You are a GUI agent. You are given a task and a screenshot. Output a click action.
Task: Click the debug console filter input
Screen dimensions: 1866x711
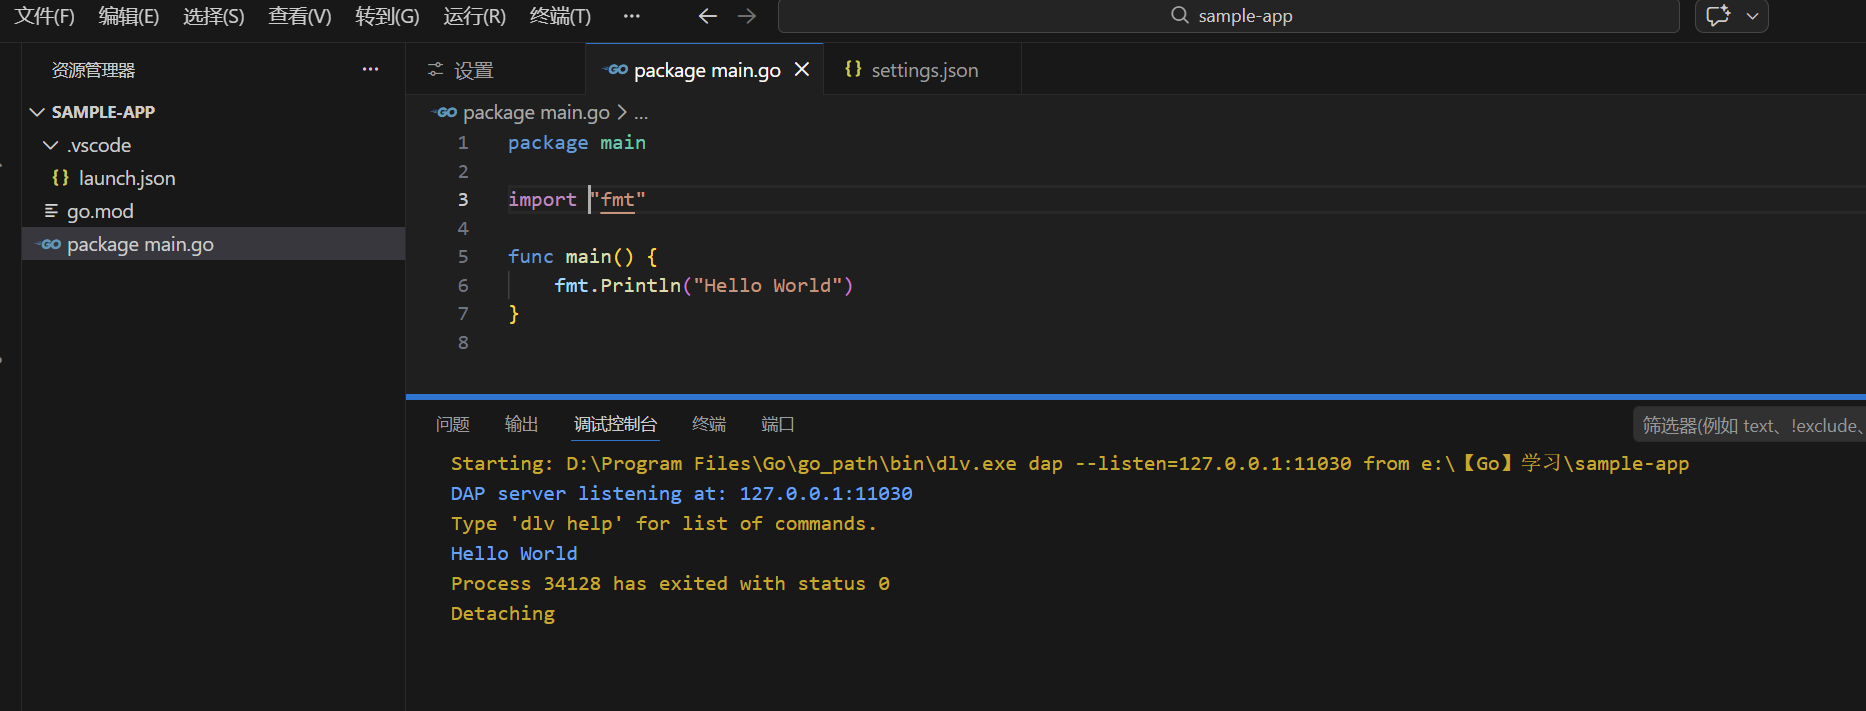pyautogui.click(x=1750, y=425)
